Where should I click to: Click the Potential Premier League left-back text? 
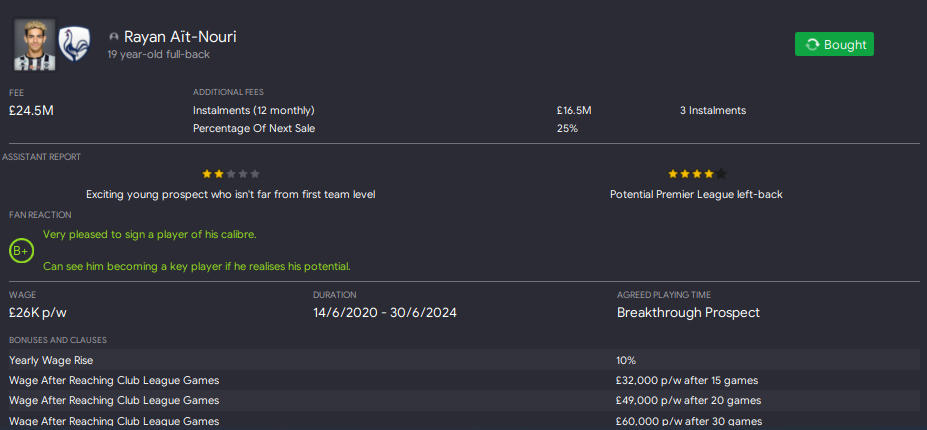pos(696,194)
